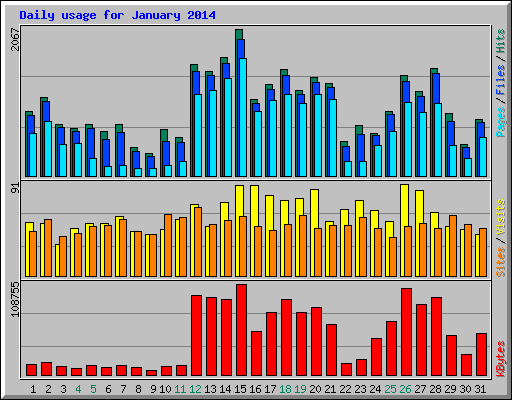Click day 4 weekend label

tap(78, 389)
